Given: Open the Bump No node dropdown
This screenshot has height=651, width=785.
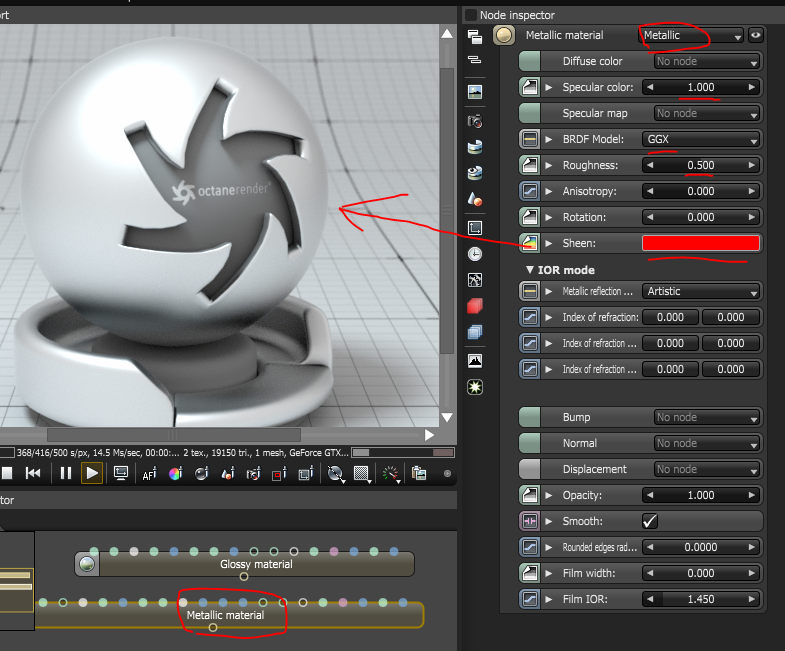Looking at the screenshot, I should [707, 417].
